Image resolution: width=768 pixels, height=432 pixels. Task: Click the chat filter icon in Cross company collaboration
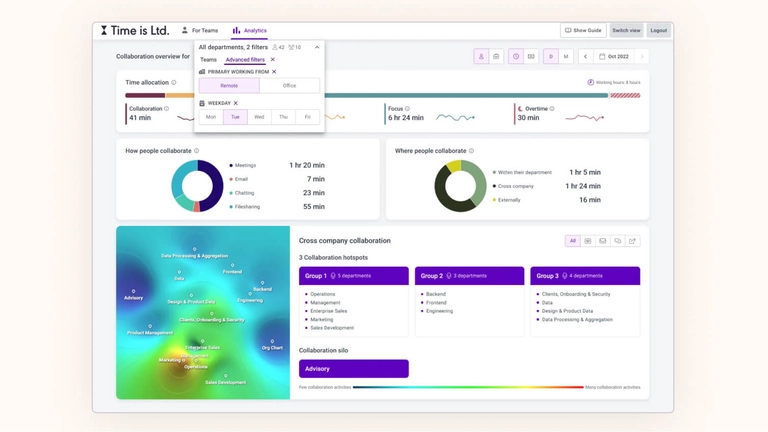click(617, 241)
